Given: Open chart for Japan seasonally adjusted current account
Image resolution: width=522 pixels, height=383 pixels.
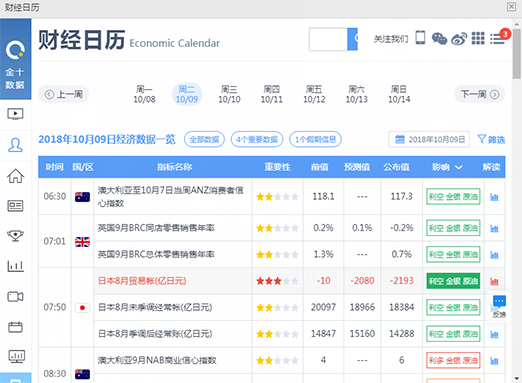Looking at the screenshot, I should (494, 334).
